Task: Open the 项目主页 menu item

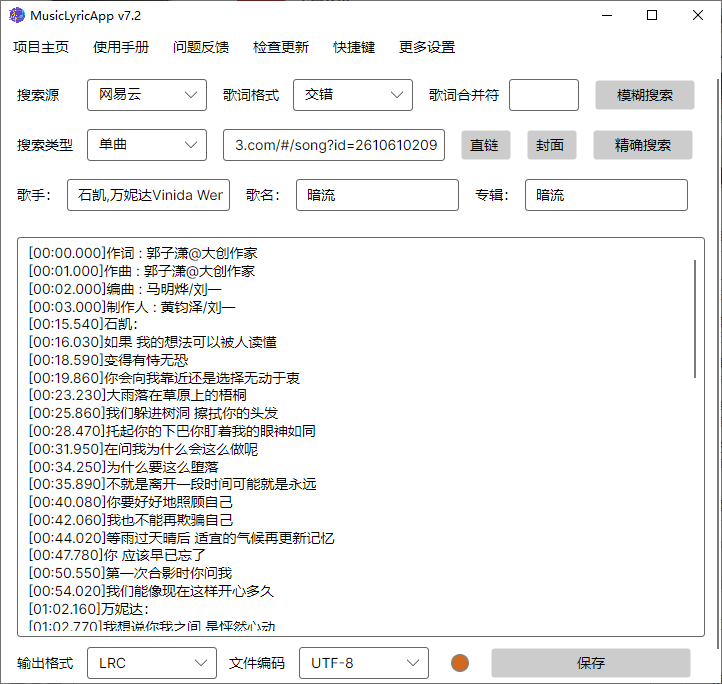Action: pyautogui.click(x=41, y=47)
